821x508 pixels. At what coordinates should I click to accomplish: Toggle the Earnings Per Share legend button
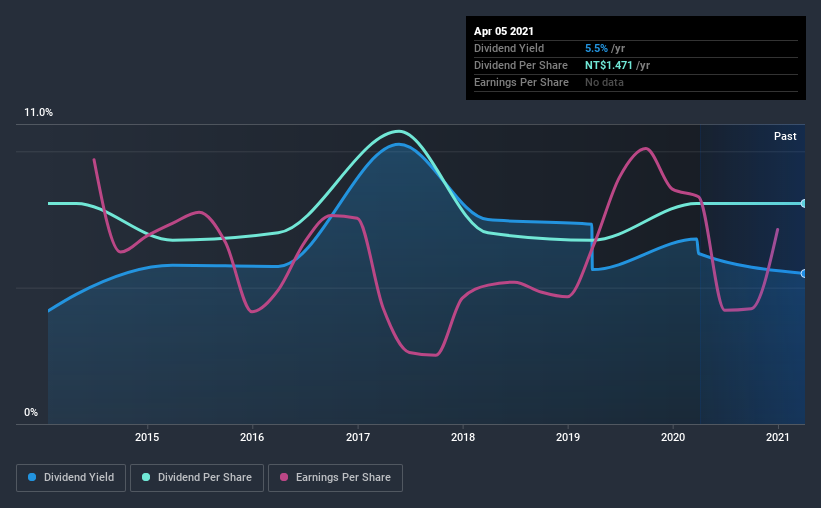click(x=335, y=478)
